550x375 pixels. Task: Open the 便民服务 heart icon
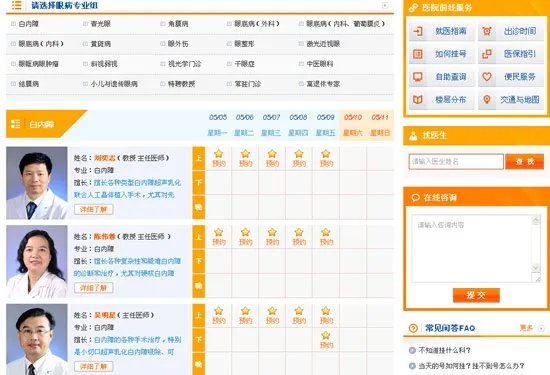[487, 77]
